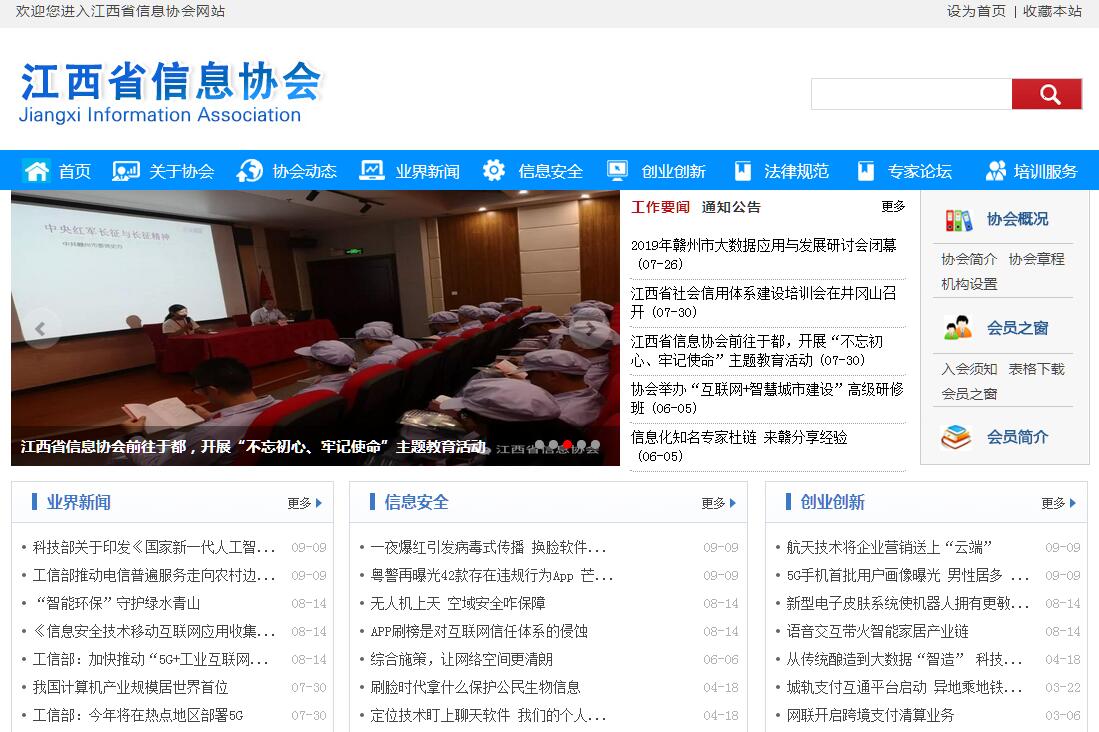Click the gear icon beside 信息安全
The width and height of the screenshot is (1099, 732).
tap(494, 171)
